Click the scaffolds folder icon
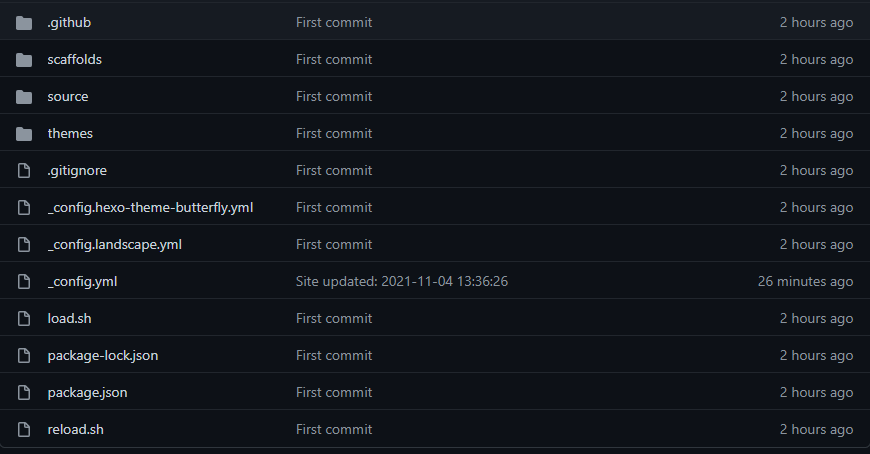The image size is (870, 454). (24, 60)
